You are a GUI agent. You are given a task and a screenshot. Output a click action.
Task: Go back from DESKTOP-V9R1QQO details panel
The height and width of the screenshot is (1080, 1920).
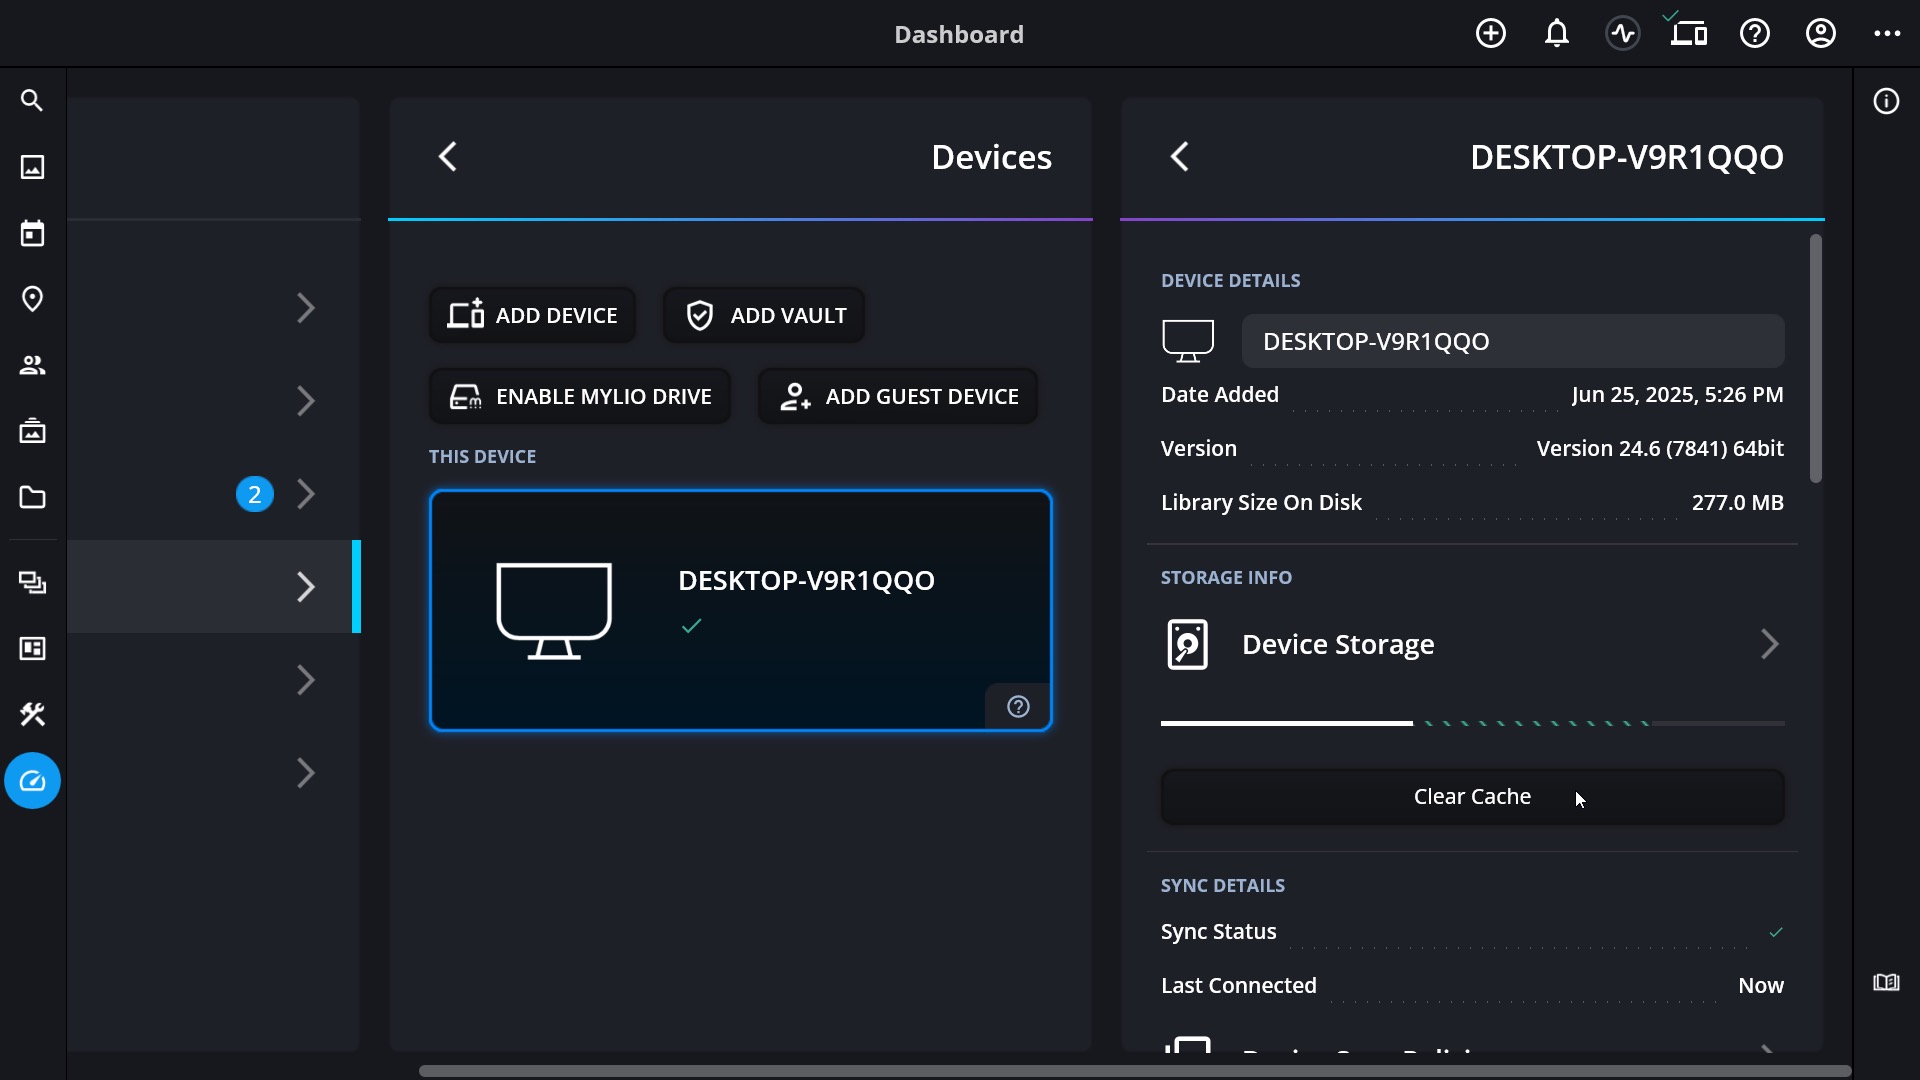click(1180, 157)
